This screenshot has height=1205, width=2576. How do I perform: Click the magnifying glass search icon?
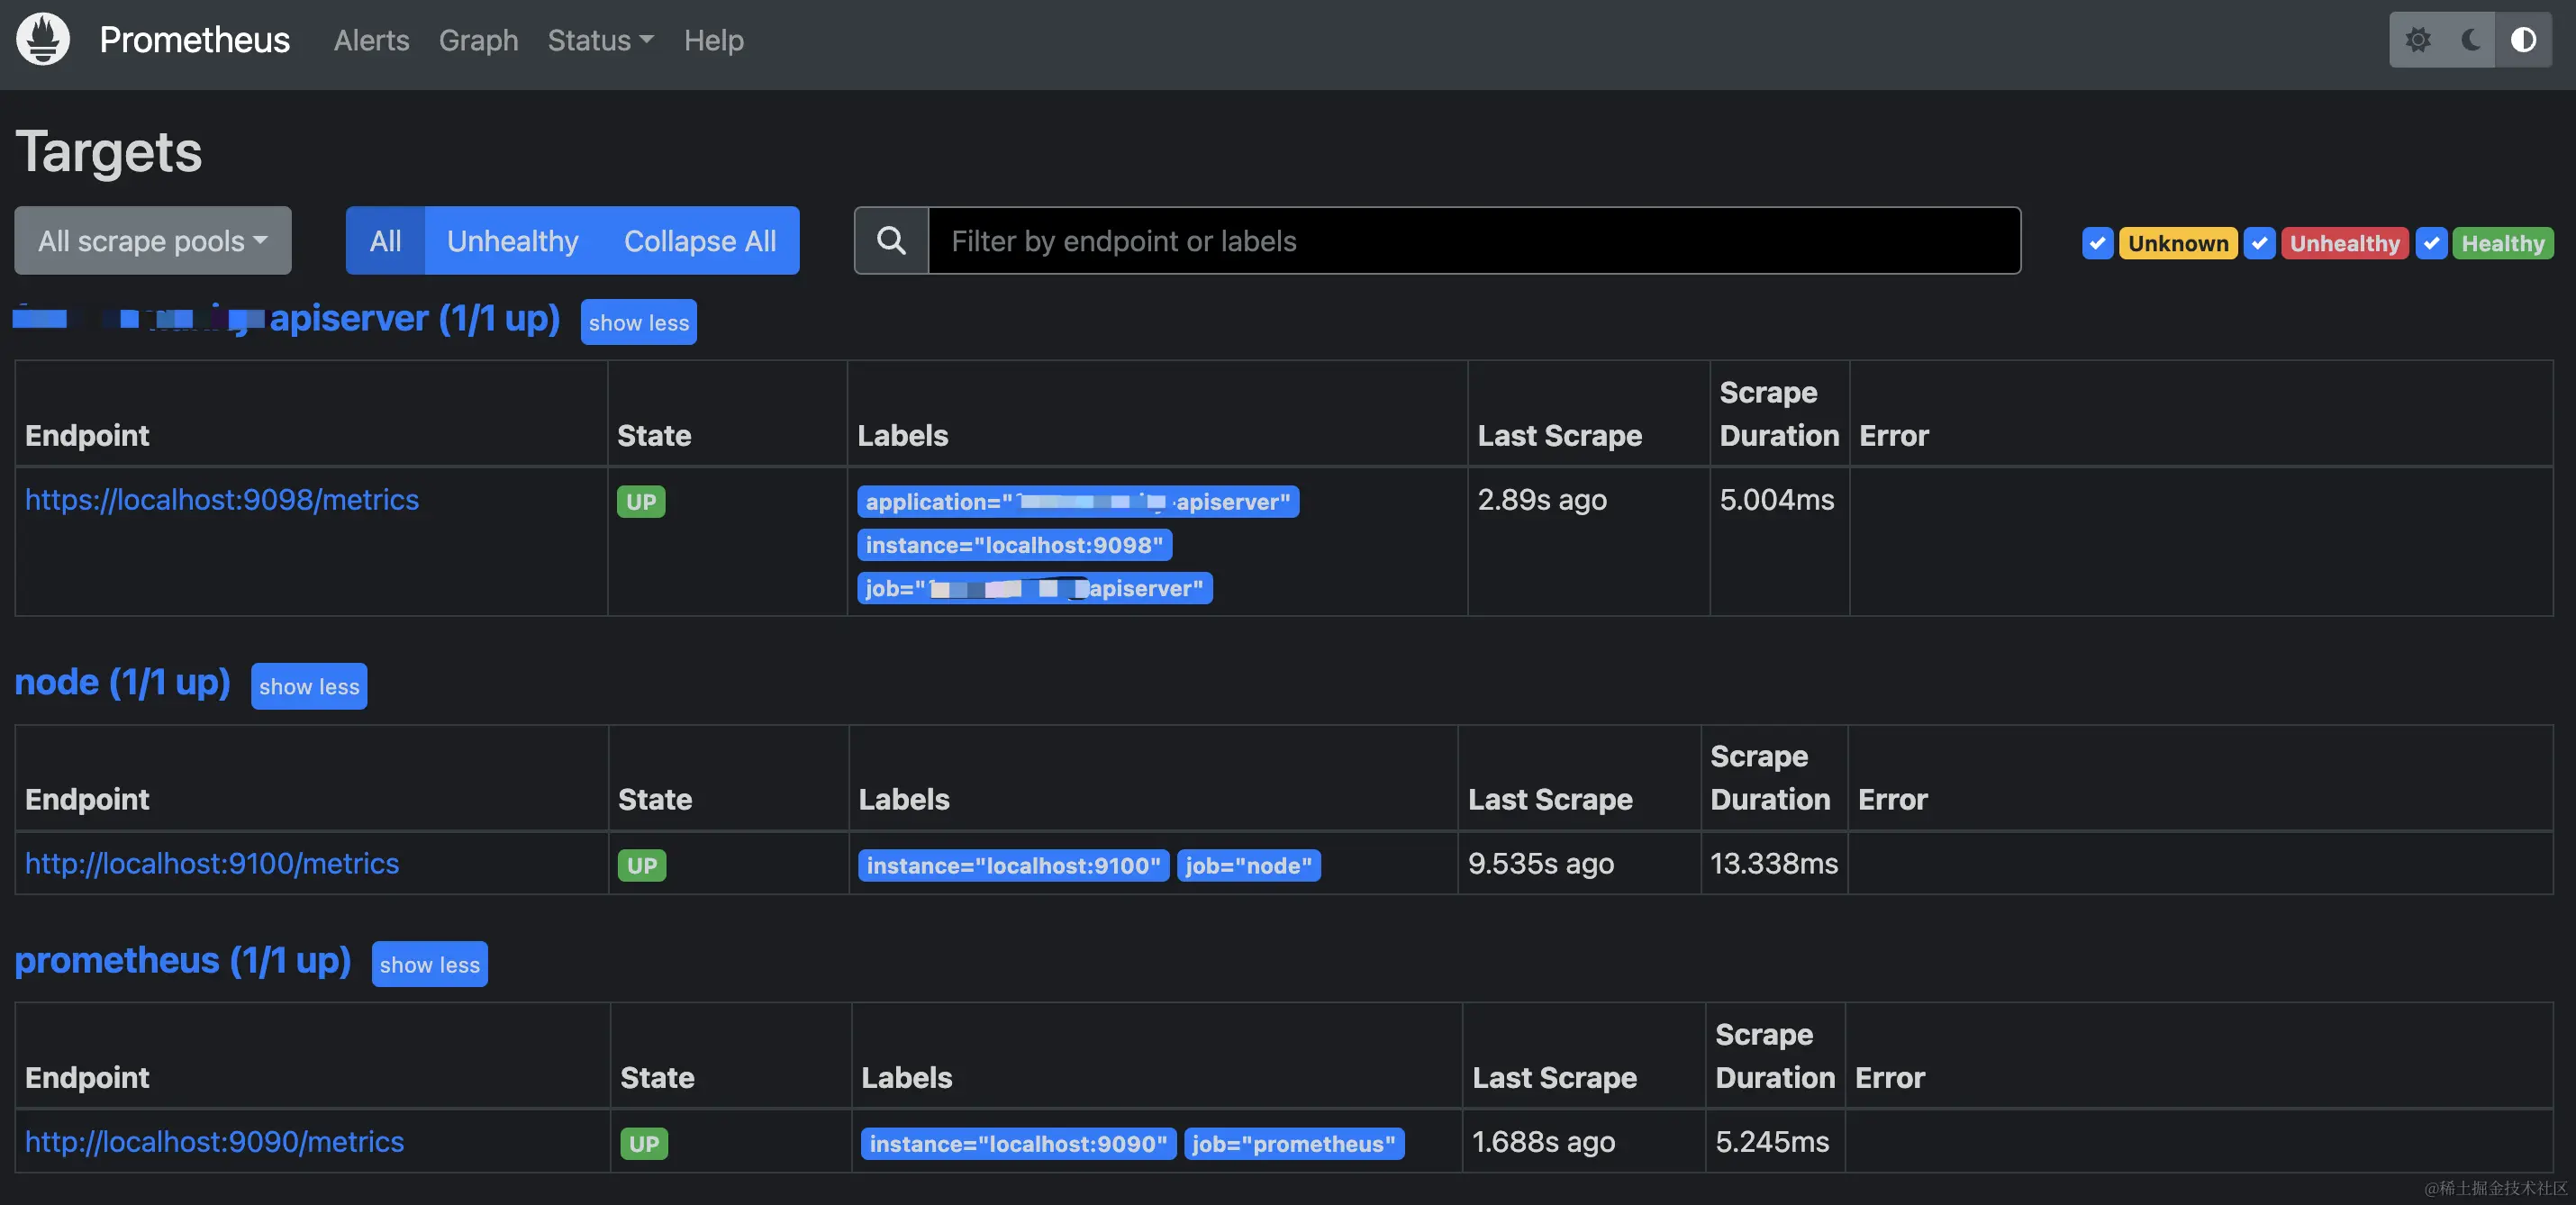(x=891, y=241)
